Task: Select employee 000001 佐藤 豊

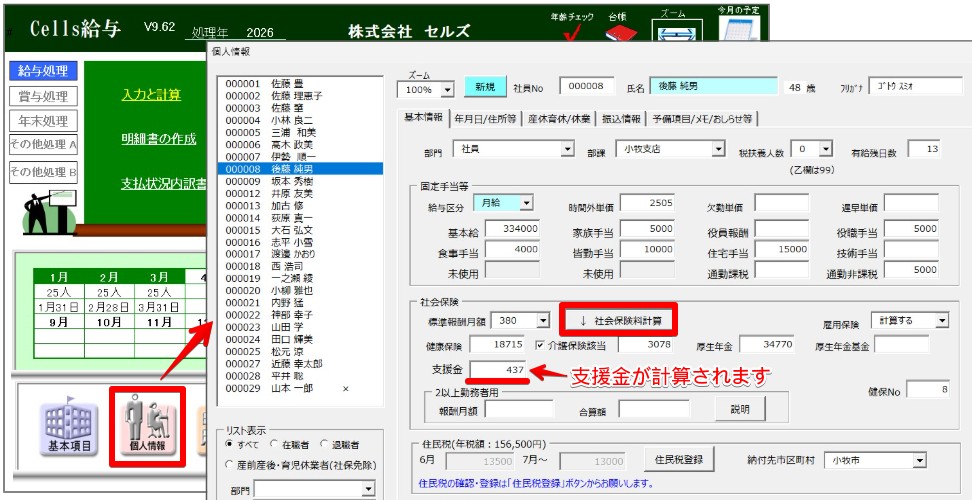Action: point(300,83)
